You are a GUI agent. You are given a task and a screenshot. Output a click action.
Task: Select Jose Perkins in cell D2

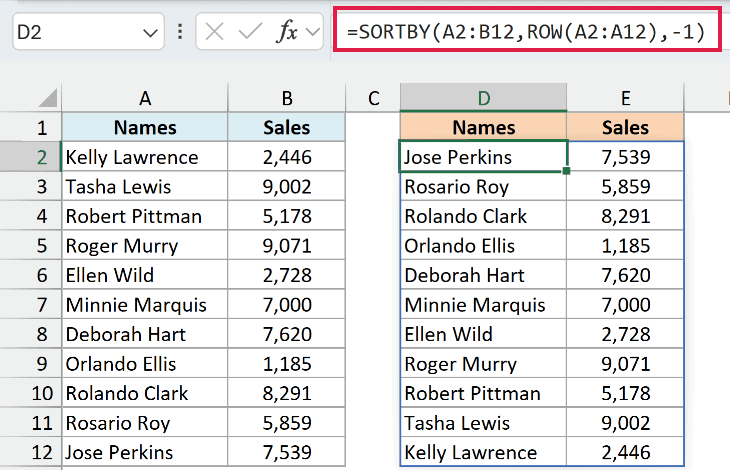click(484, 157)
